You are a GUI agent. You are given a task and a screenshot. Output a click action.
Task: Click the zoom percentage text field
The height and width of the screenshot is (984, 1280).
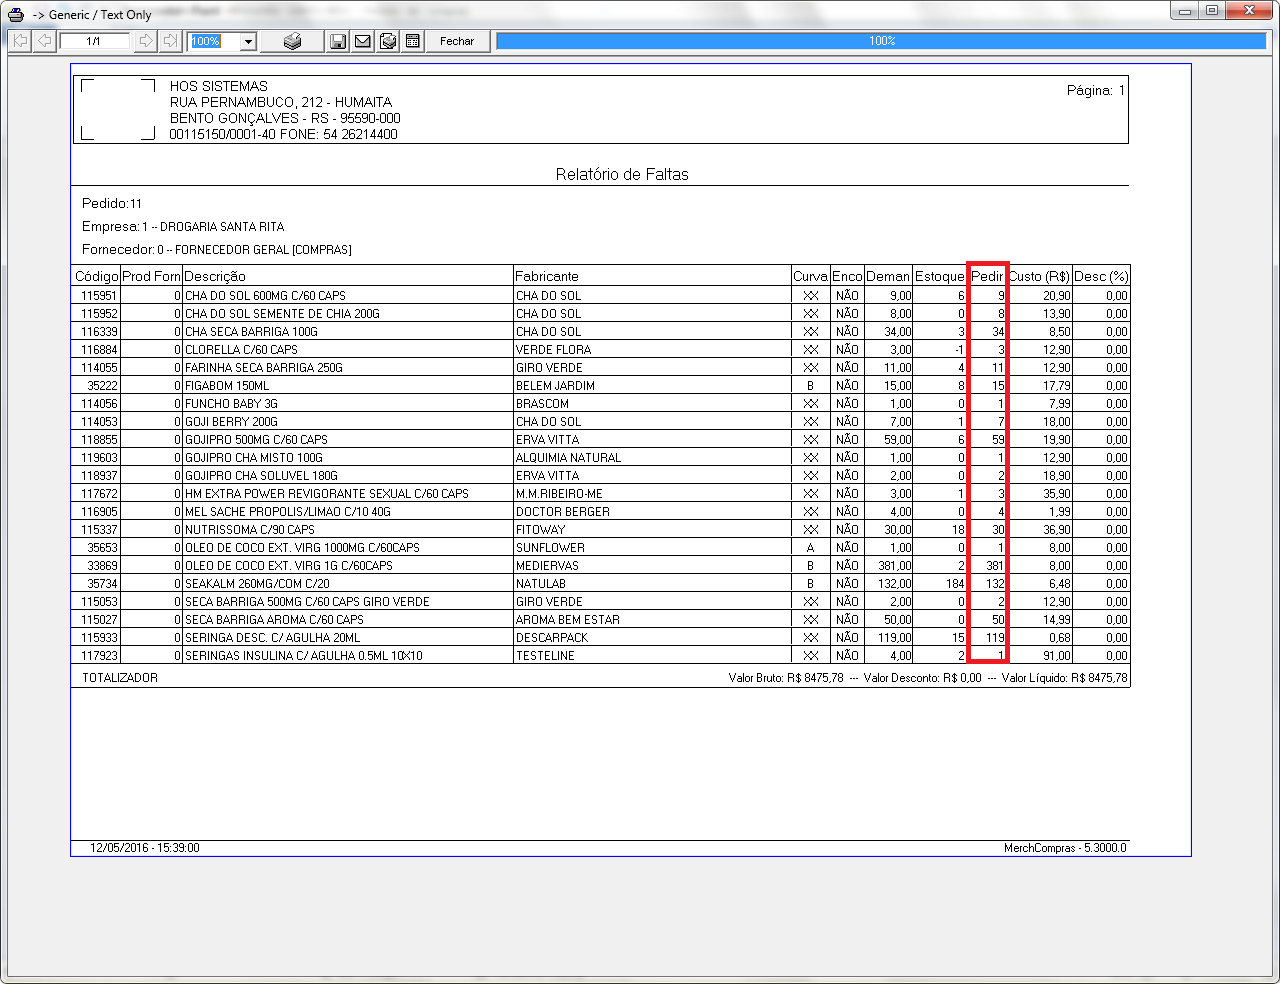214,42
